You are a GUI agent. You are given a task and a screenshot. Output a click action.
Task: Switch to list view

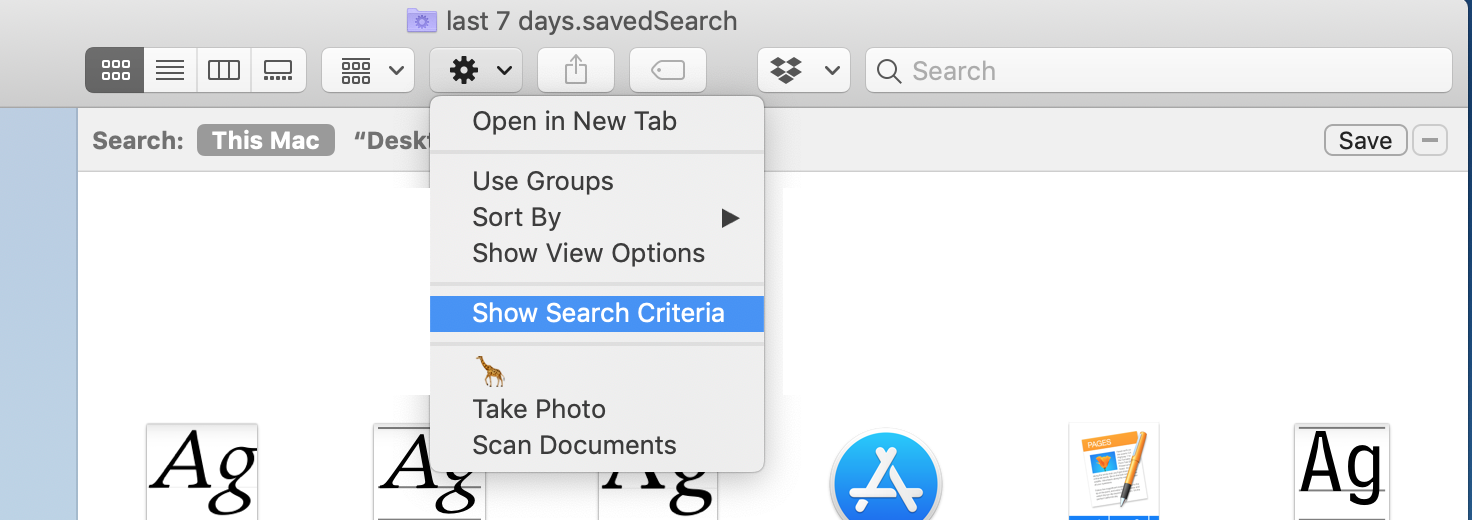click(x=171, y=71)
